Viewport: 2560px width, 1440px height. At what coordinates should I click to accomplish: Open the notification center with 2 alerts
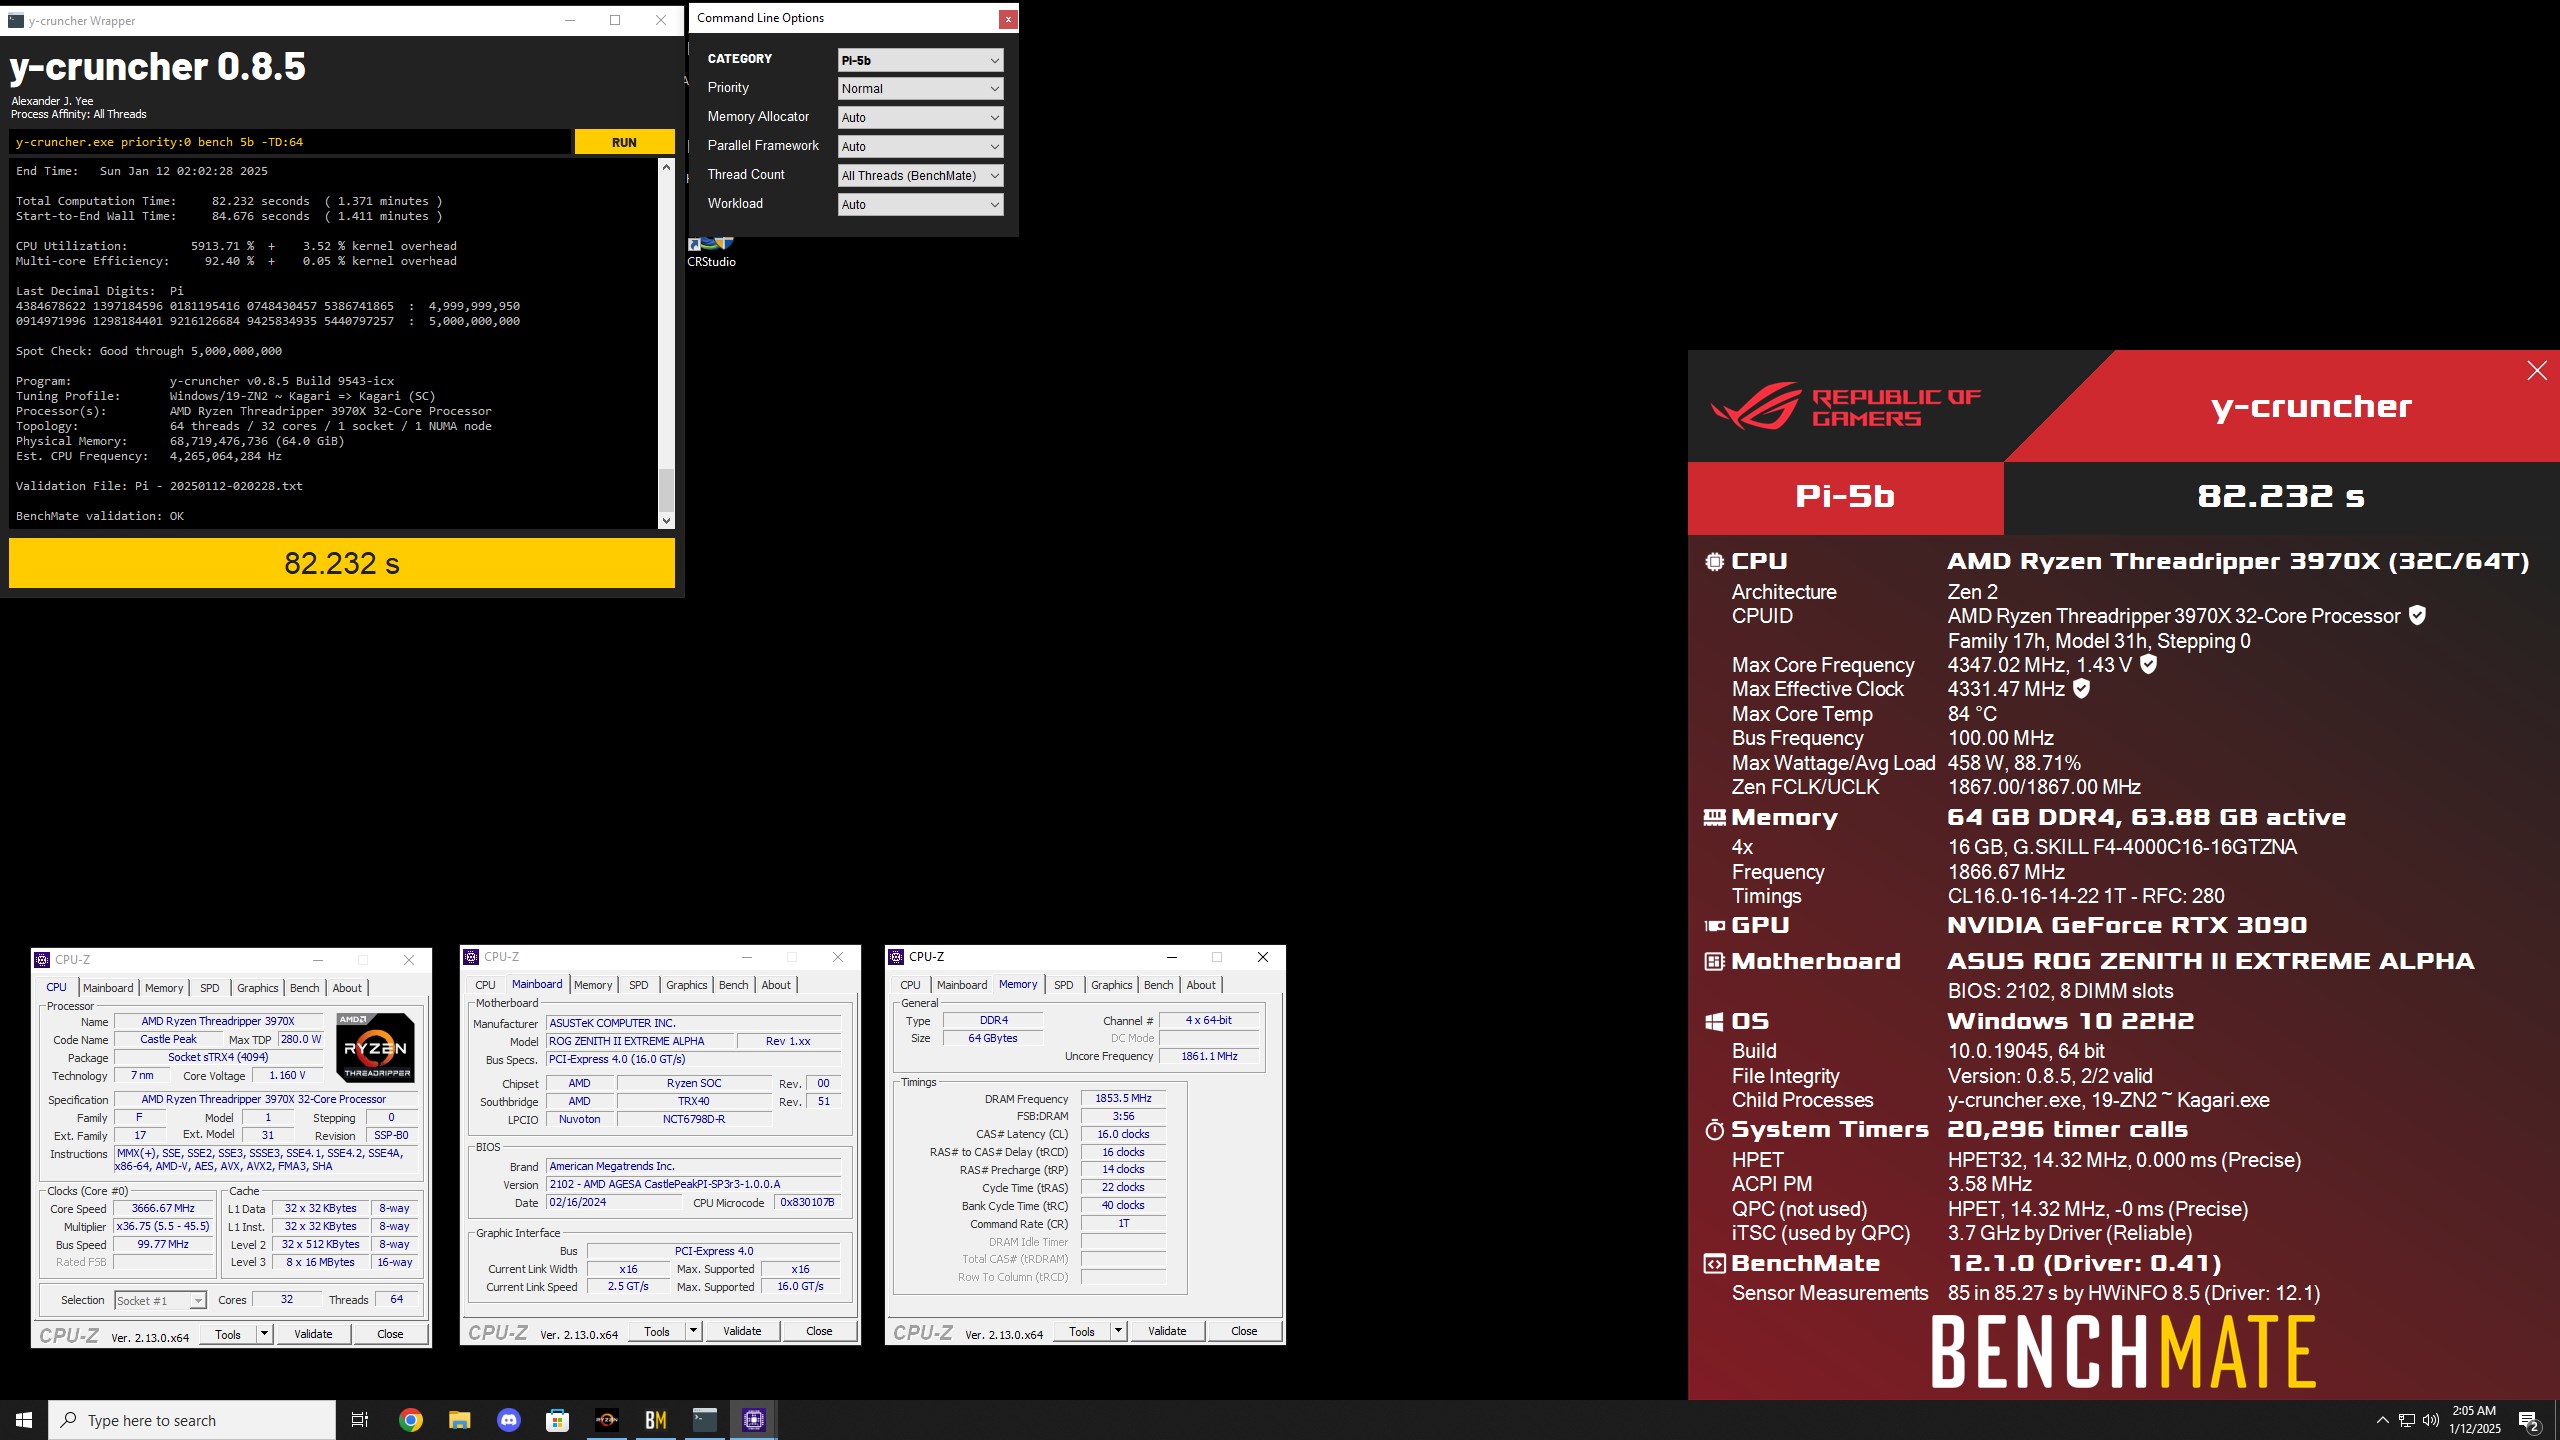2529,1421
